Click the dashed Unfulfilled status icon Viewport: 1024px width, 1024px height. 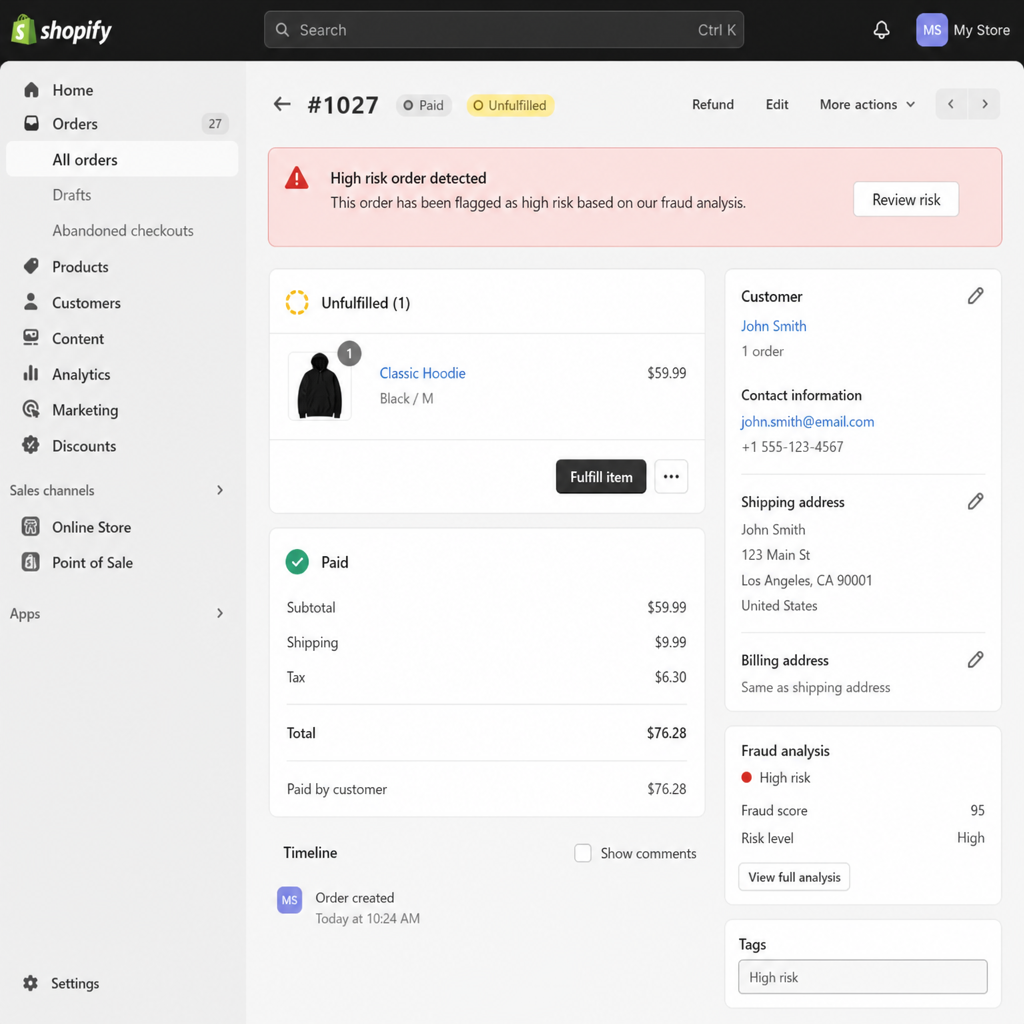[x=297, y=302]
